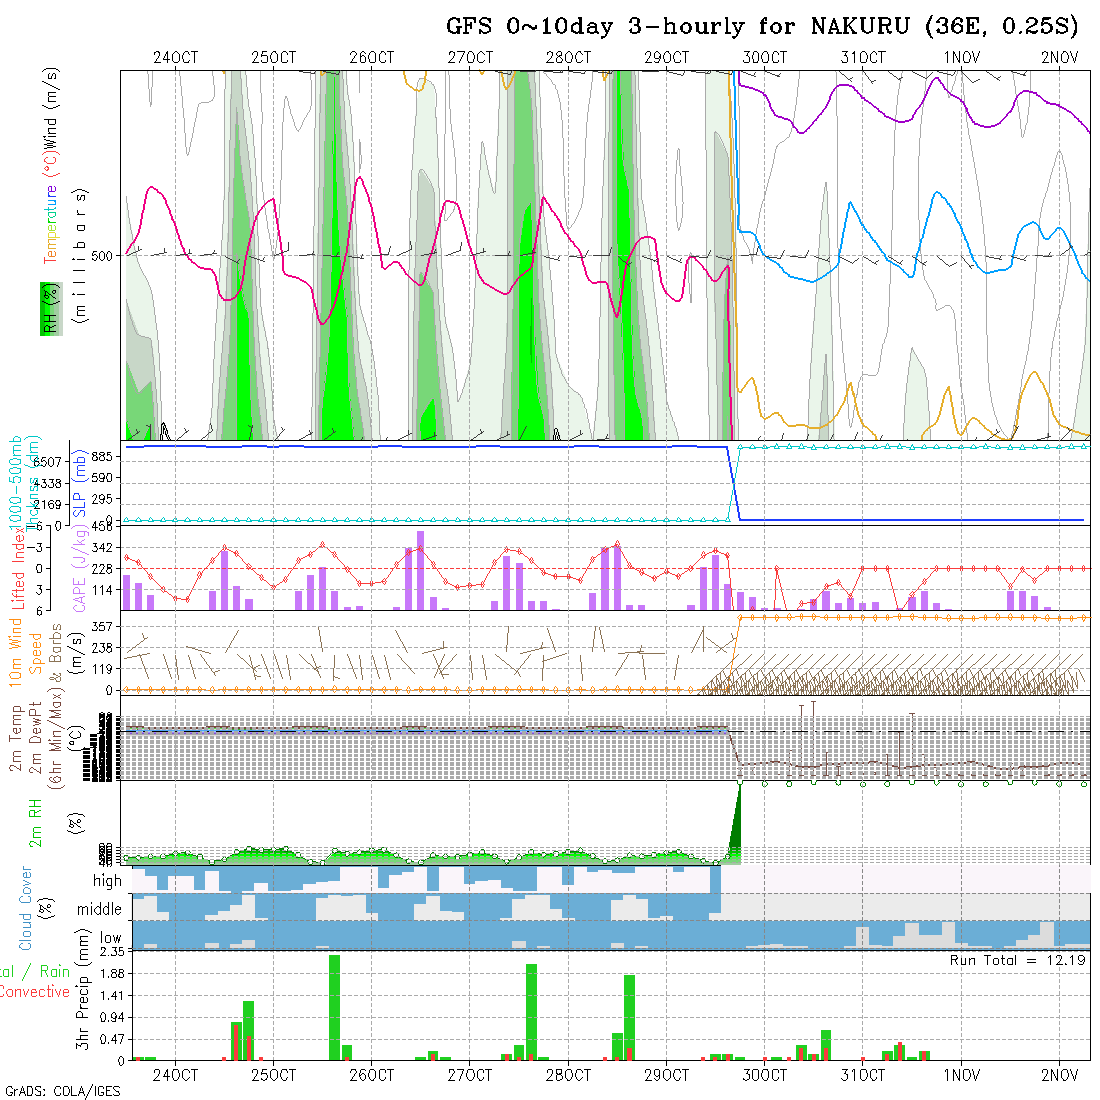The height and width of the screenshot is (1100, 1100).
Task: Select the 2NOV label on the bottom axis
Action: (1059, 1076)
